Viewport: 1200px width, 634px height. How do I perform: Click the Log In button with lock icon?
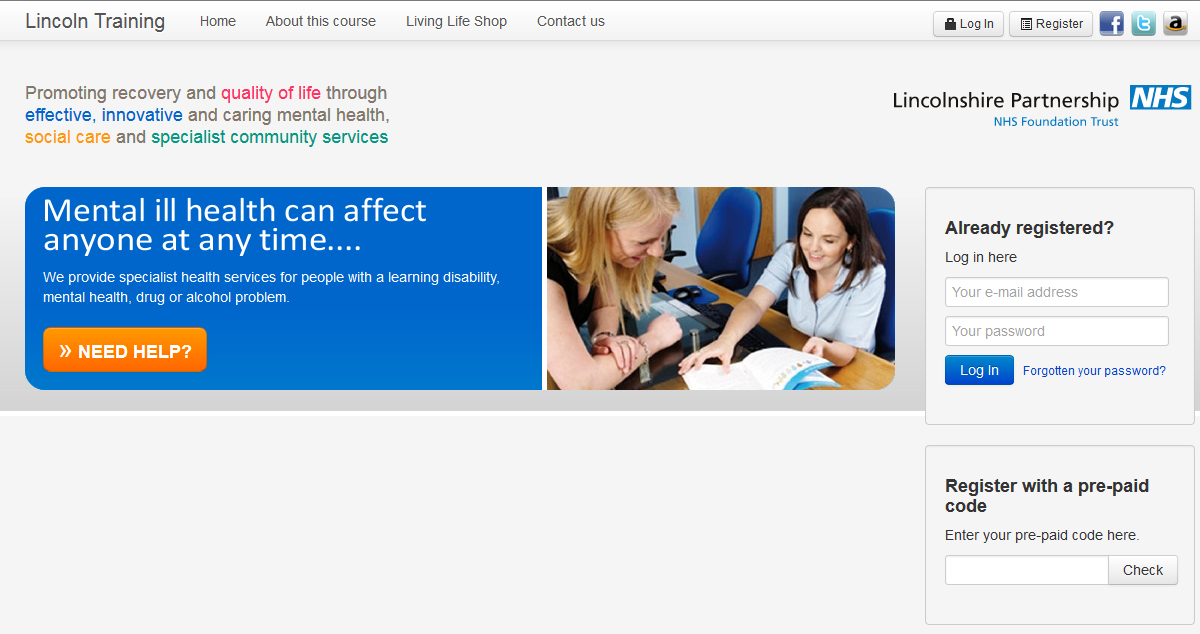click(x=968, y=24)
